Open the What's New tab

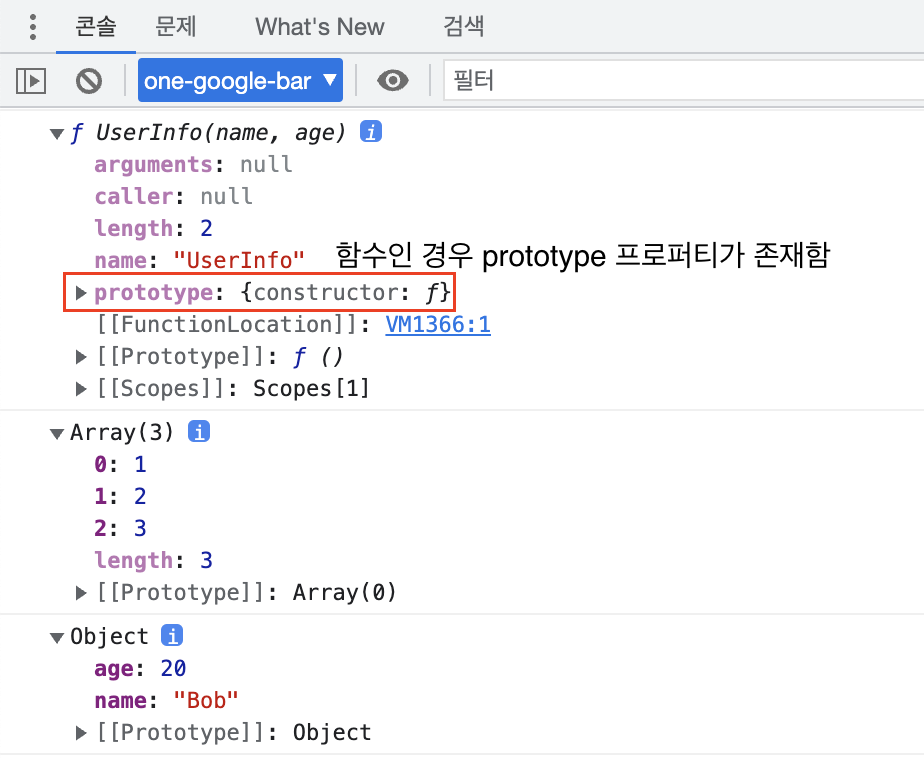click(319, 27)
